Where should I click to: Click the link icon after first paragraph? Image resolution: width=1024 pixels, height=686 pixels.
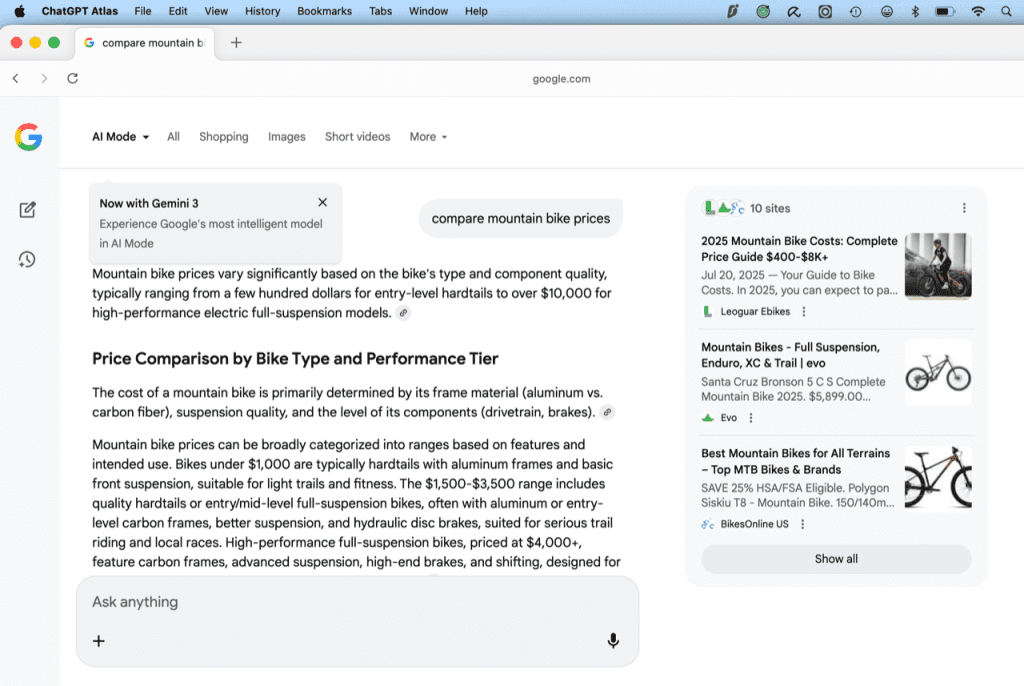point(404,313)
